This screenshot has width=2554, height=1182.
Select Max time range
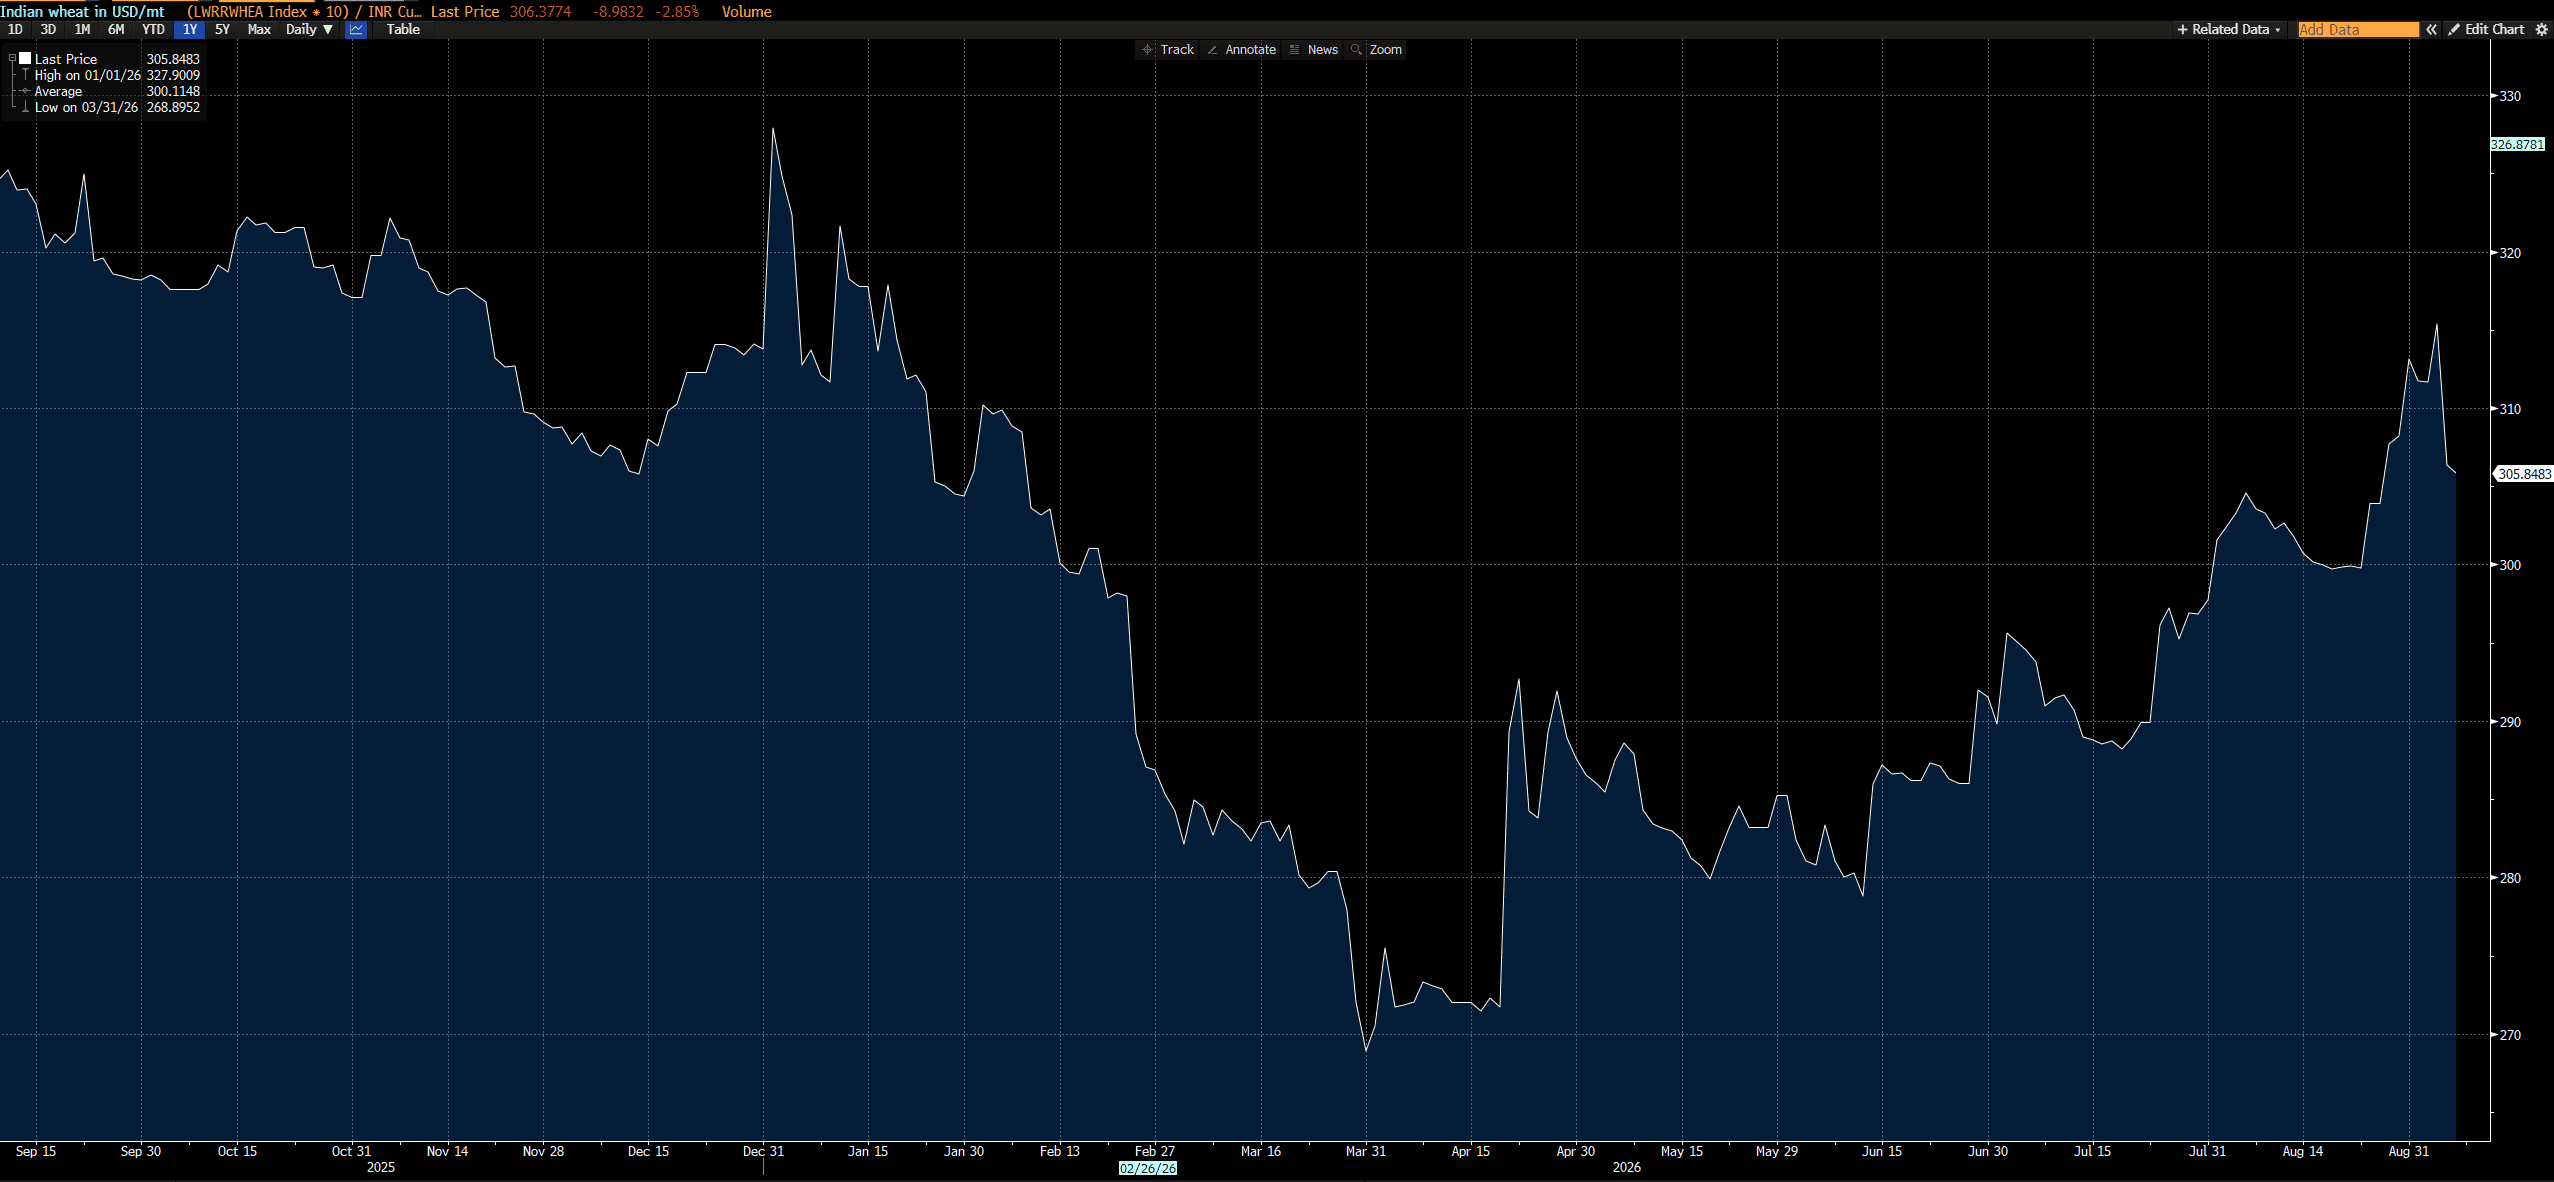pos(259,30)
